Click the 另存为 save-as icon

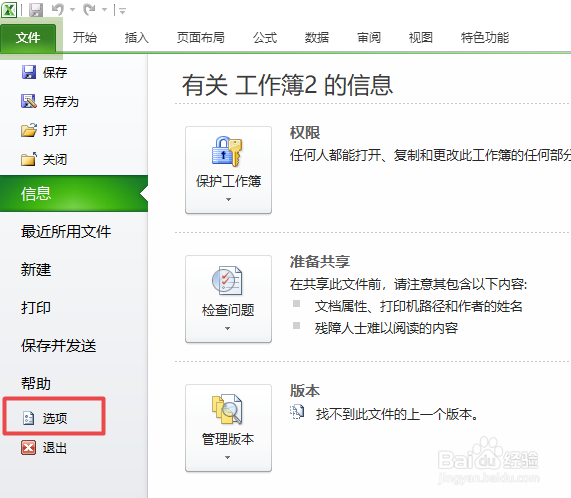click(x=29, y=101)
